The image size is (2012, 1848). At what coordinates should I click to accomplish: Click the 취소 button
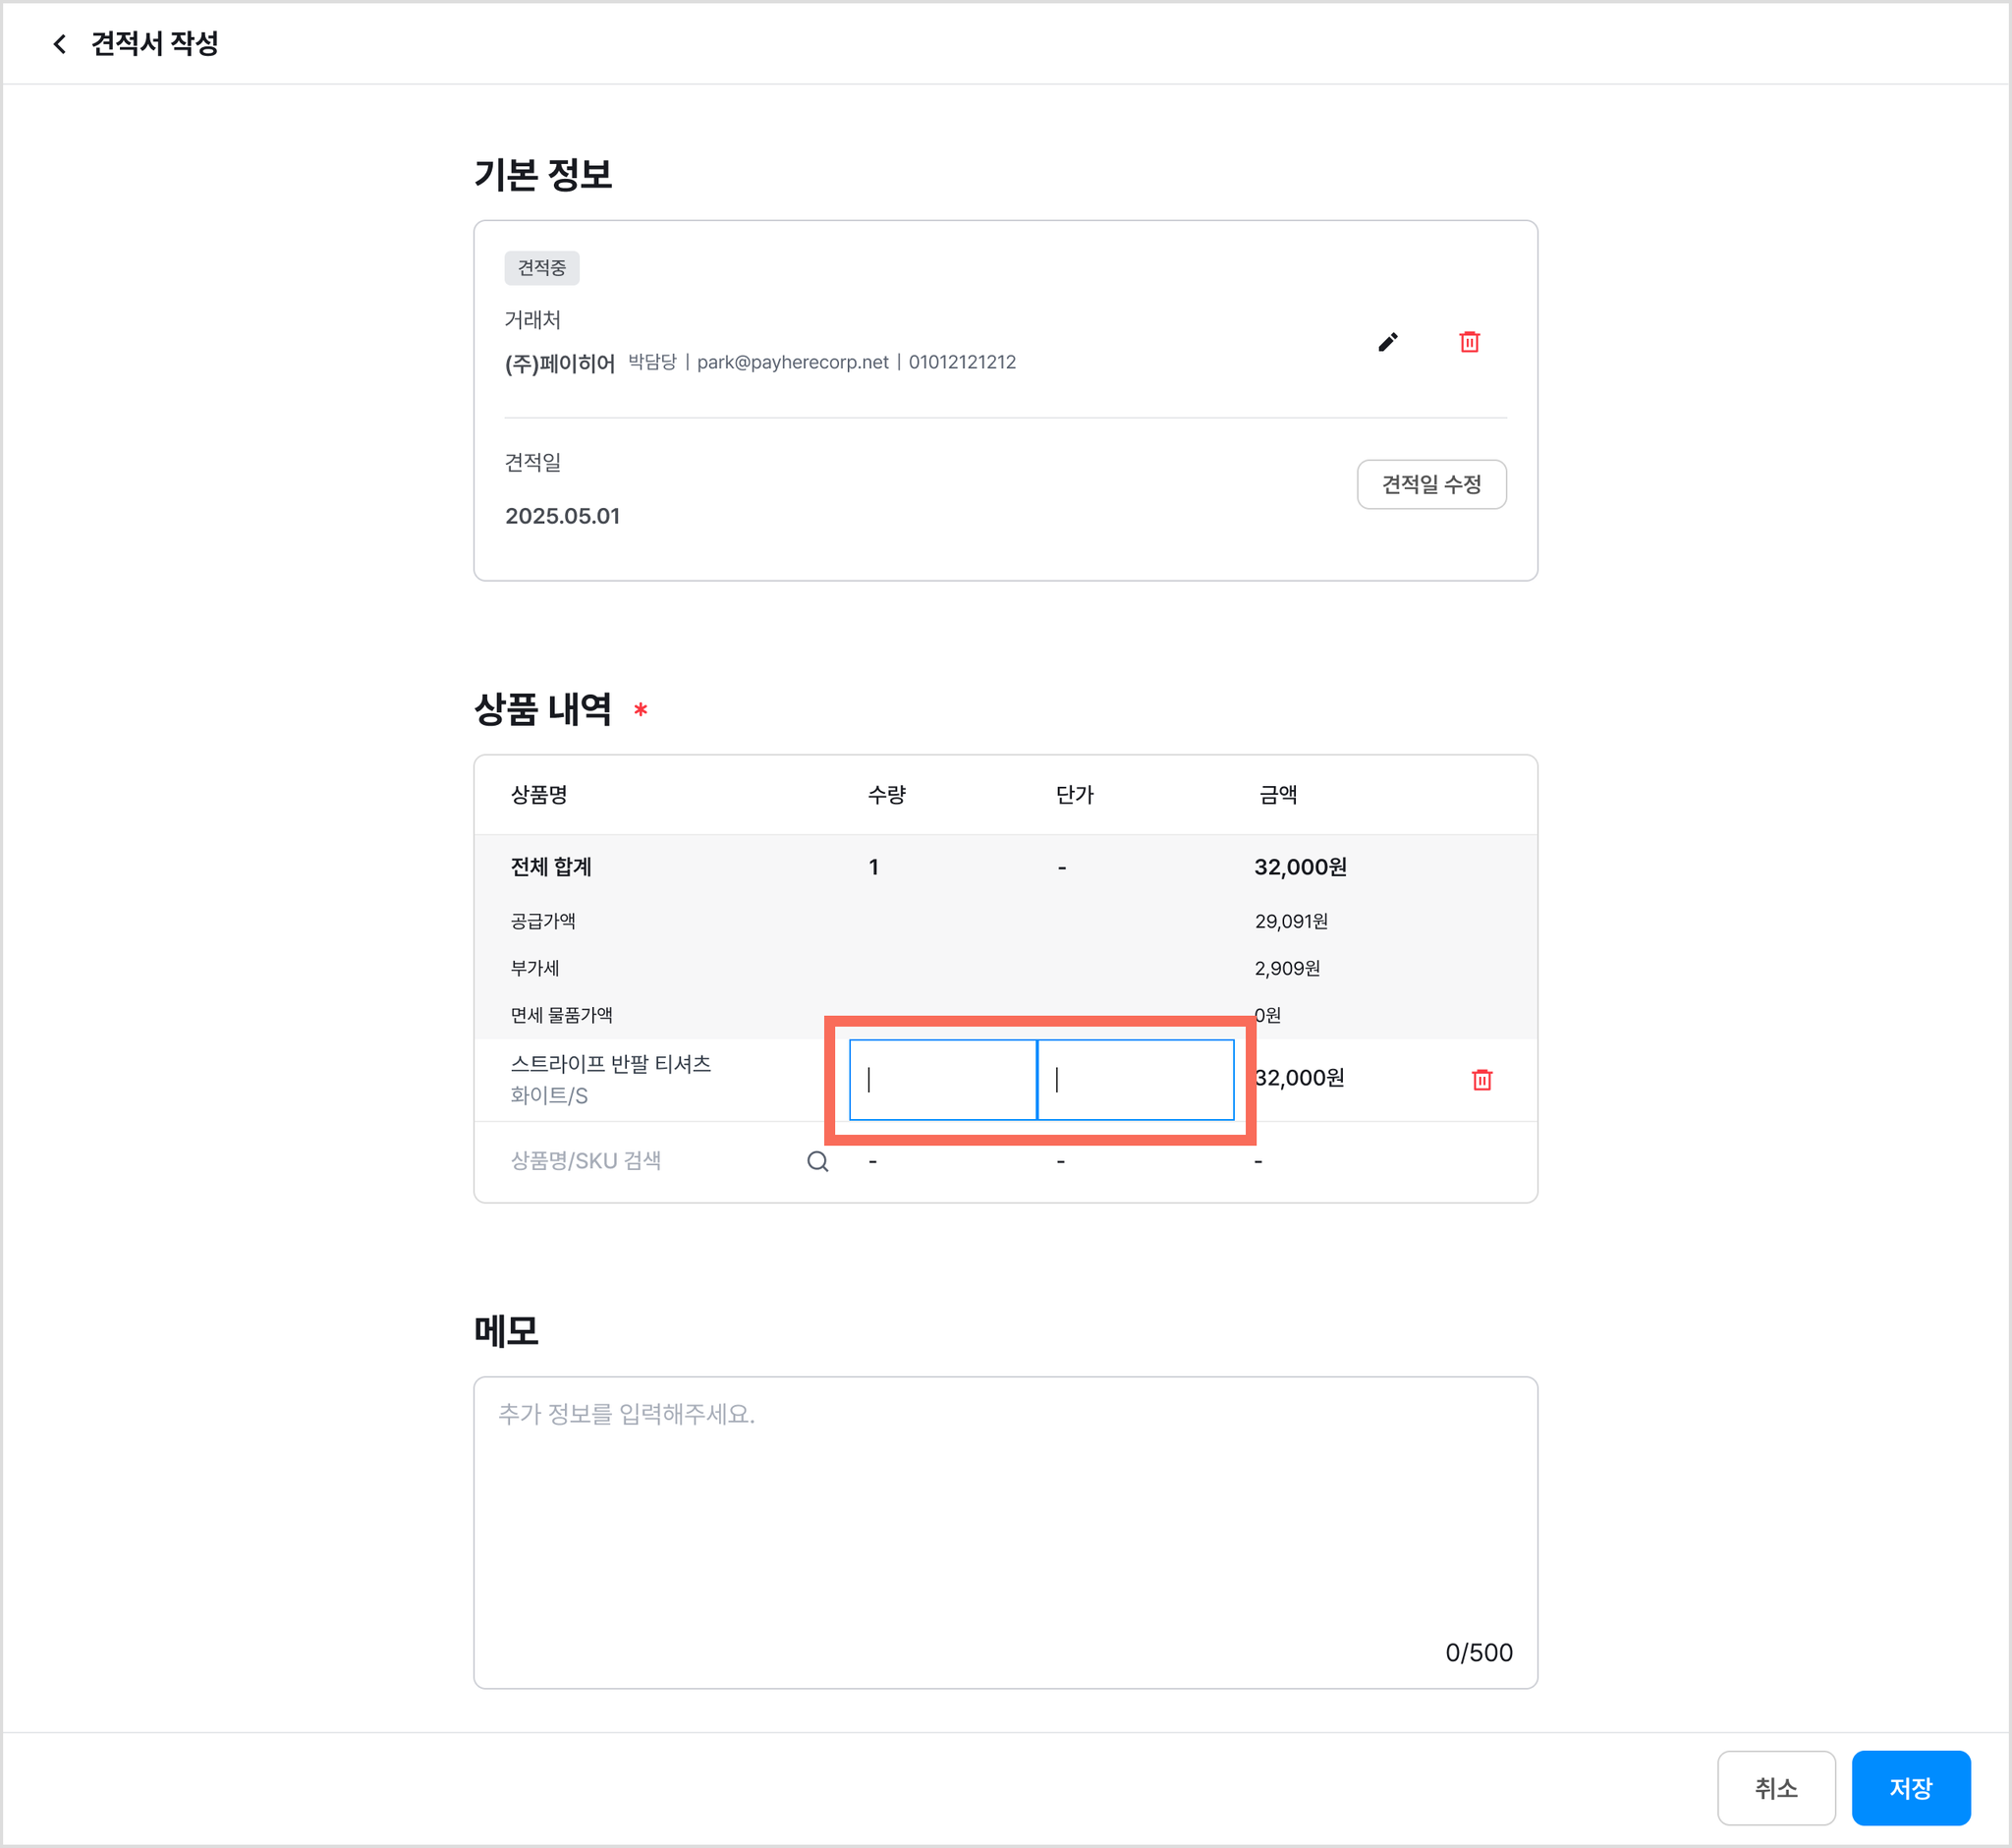[1776, 1788]
